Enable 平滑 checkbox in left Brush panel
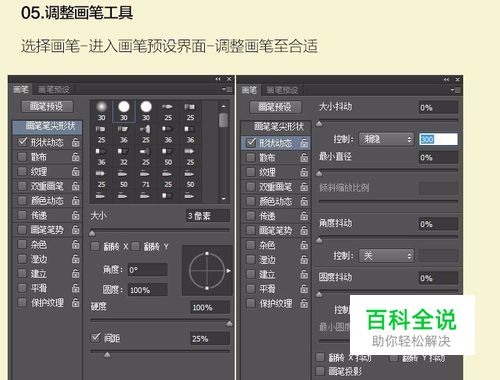The image size is (500, 380). point(22,288)
